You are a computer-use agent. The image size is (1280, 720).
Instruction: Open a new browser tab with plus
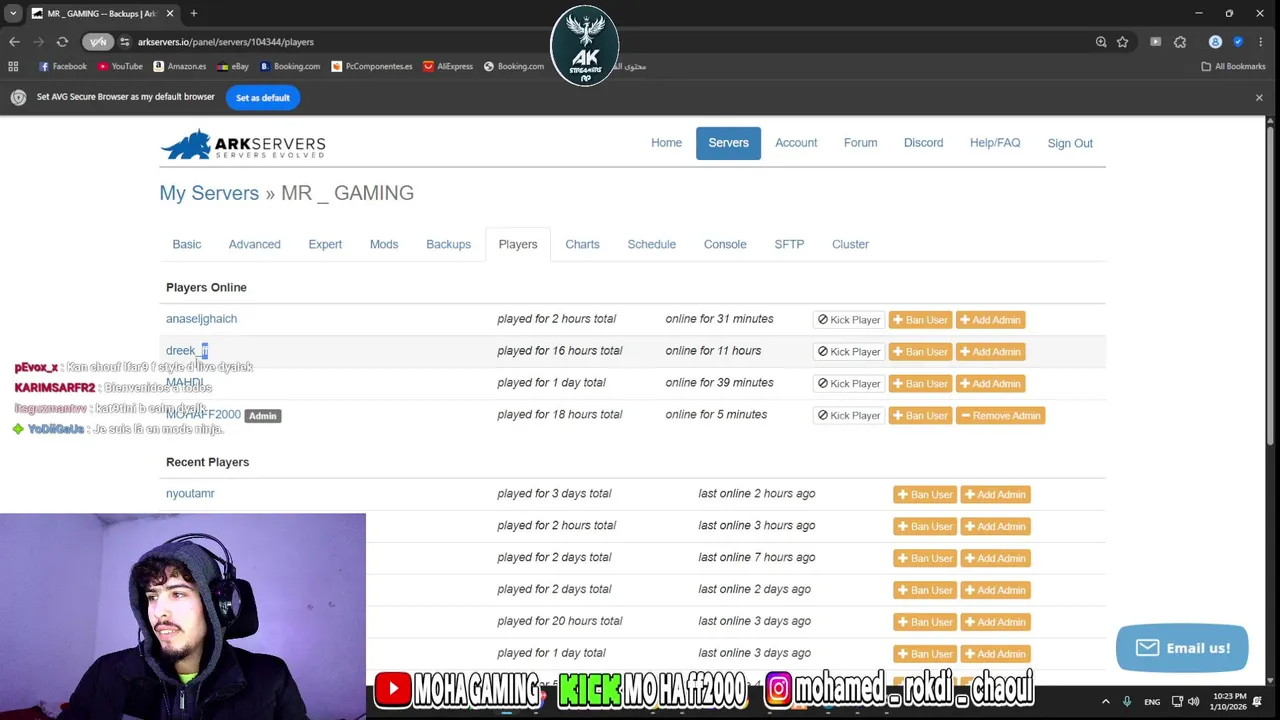pos(194,13)
